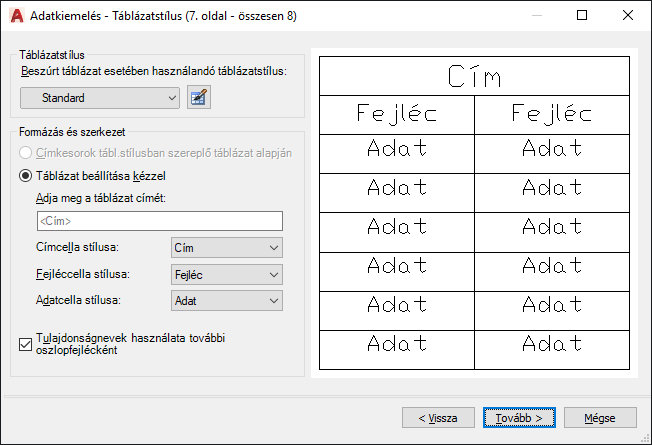This screenshot has width=652, height=445.
Task: Select 'Táblázat beállítása kézzel' radio button
Action: [26, 175]
